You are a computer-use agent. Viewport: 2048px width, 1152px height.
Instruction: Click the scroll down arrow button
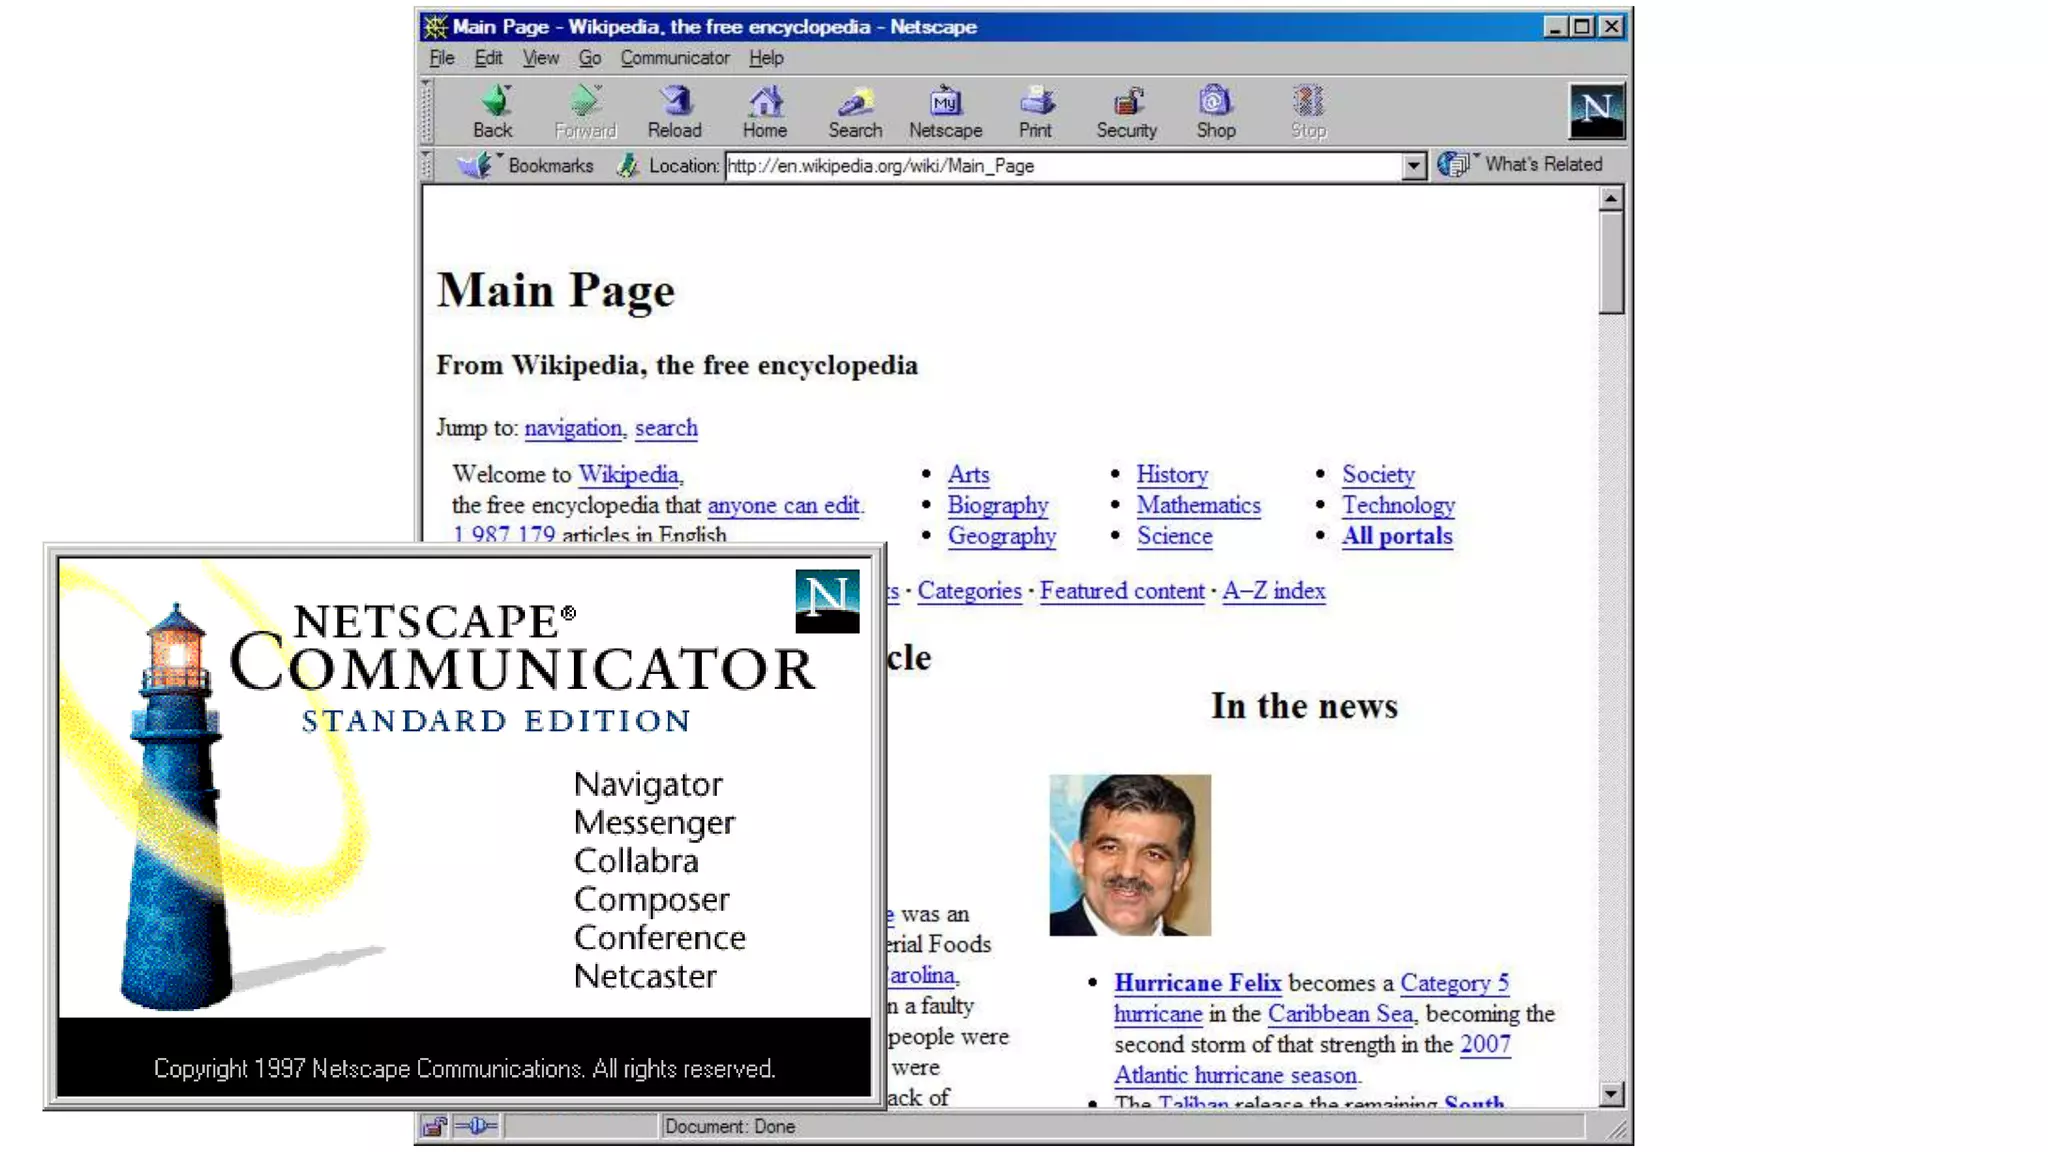pos(1610,1094)
